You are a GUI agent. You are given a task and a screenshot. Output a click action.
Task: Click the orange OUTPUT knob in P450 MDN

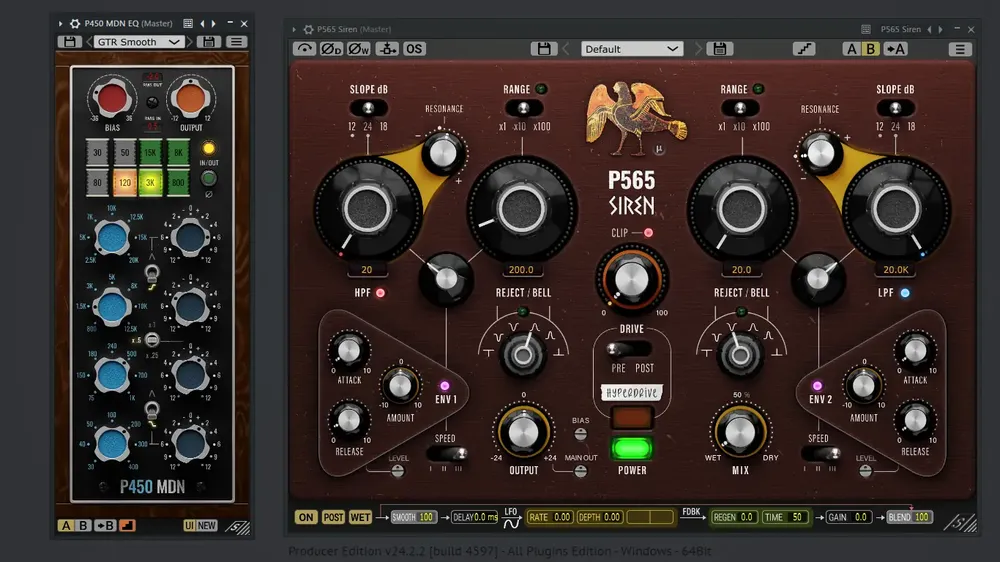click(x=190, y=98)
